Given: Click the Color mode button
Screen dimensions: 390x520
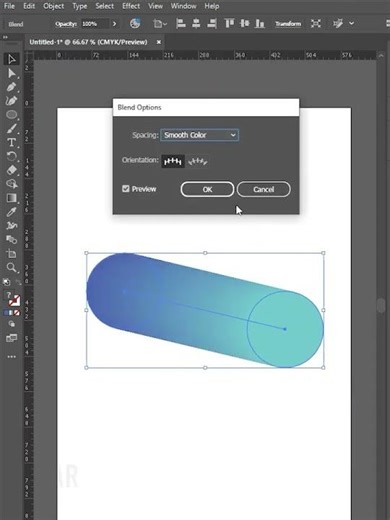Looking at the screenshot, I should (6, 313).
